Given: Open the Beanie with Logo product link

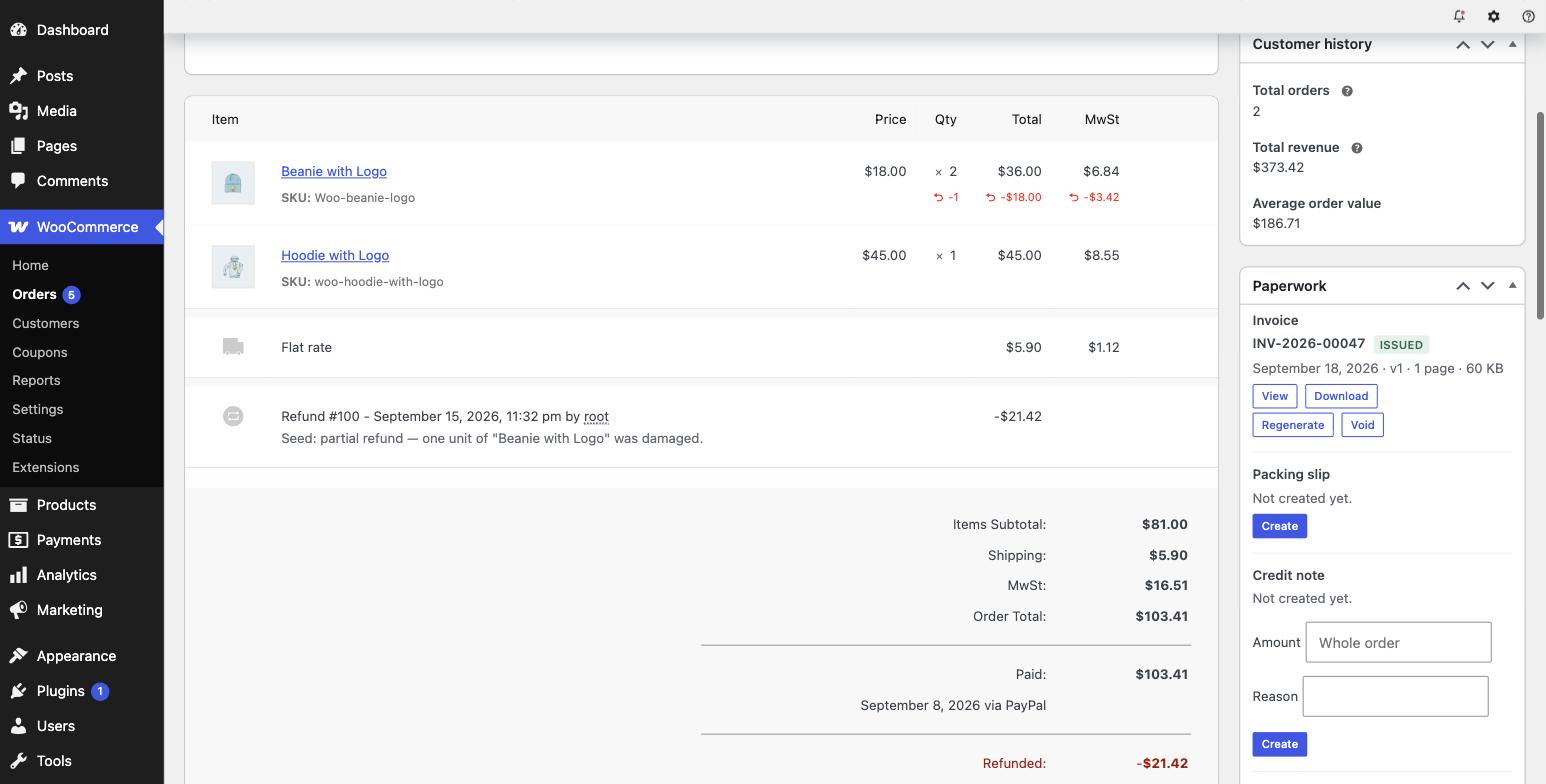Looking at the screenshot, I should click(x=334, y=171).
